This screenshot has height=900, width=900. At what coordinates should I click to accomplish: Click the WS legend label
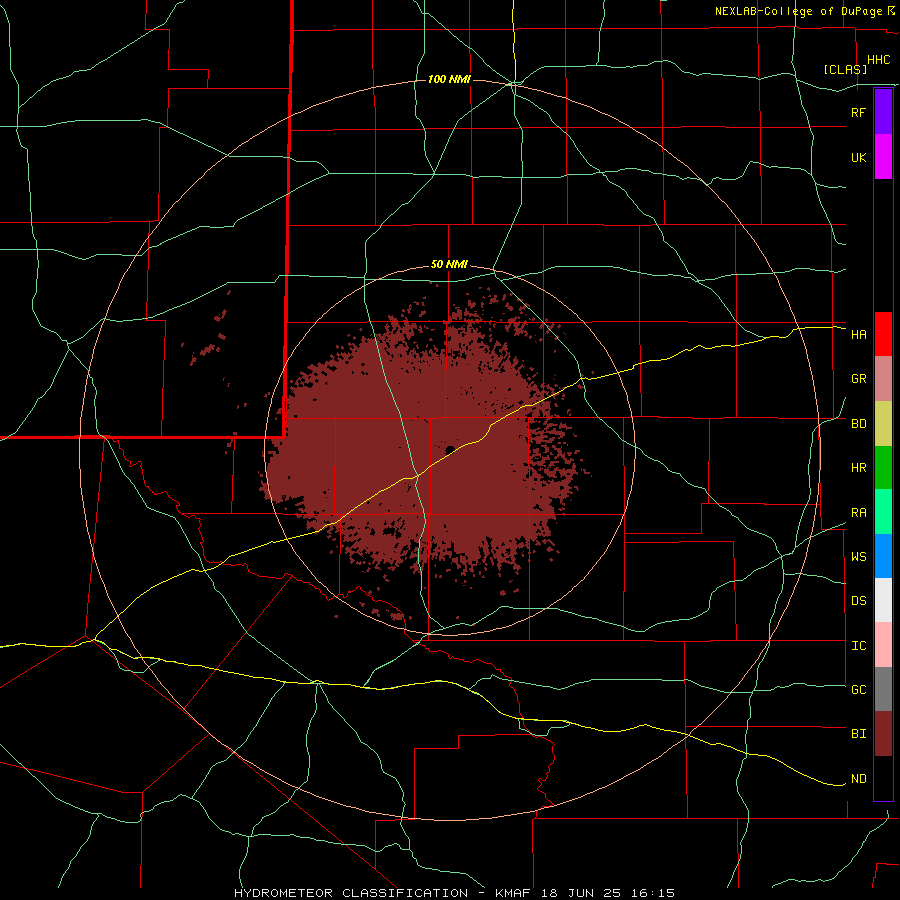[x=858, y=557]
